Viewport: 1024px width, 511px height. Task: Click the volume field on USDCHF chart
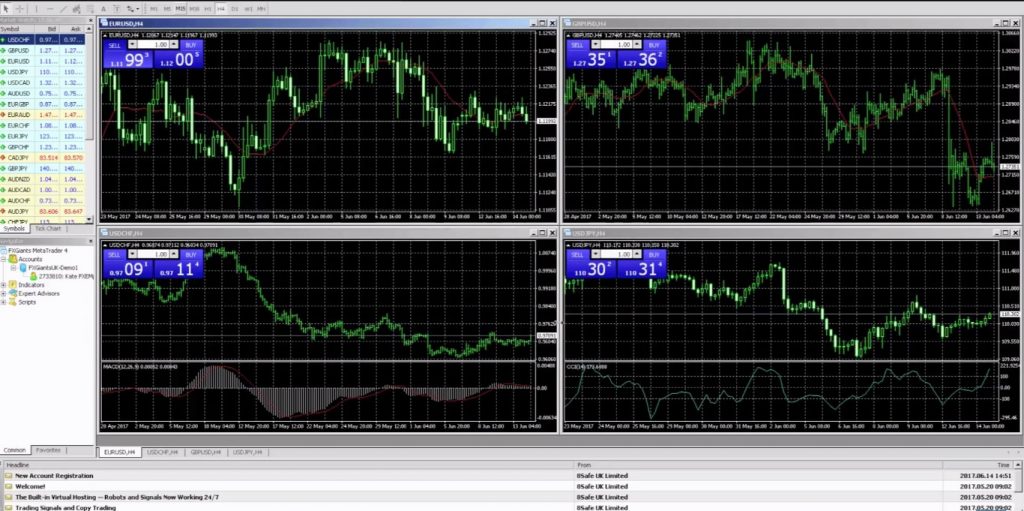coord(154,254)
